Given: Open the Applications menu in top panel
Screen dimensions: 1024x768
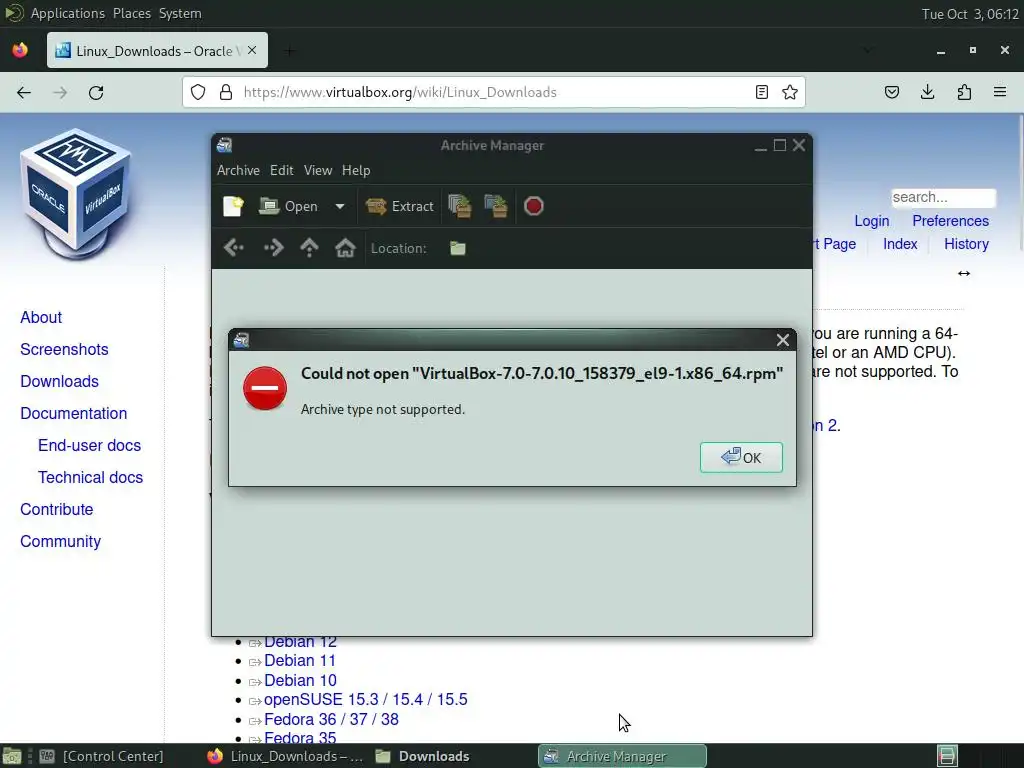Looking at the screenshot, I should click(x=68, y=13).
